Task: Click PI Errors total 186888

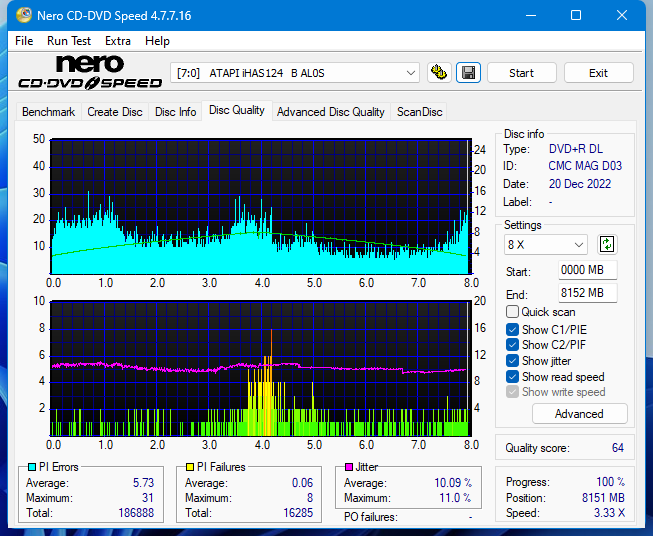Action: (136, 513)
